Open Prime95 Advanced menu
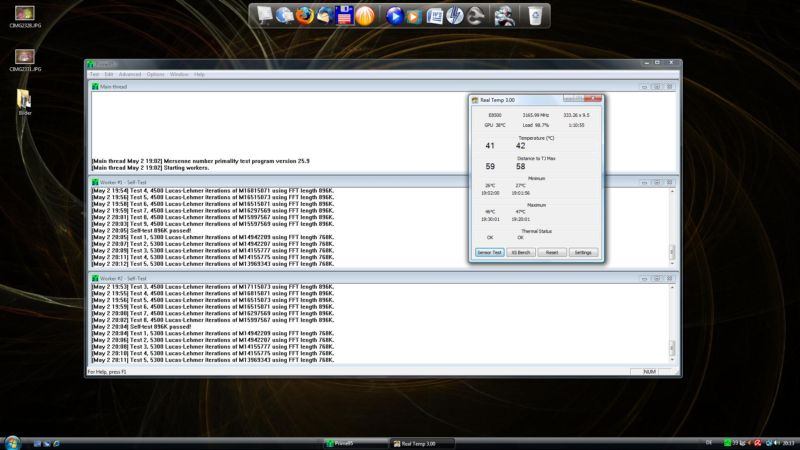 coord(130,74)
